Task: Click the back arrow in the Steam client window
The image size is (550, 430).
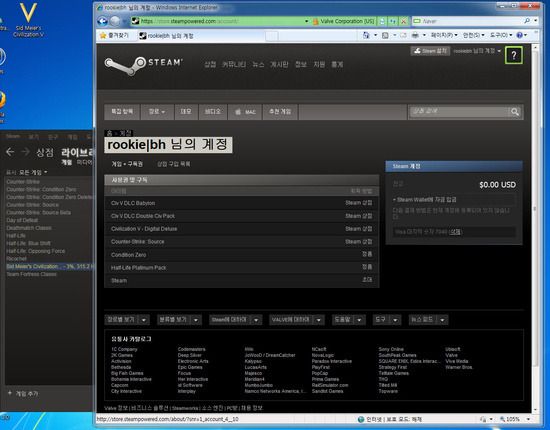Action: (x=10, y=152)
